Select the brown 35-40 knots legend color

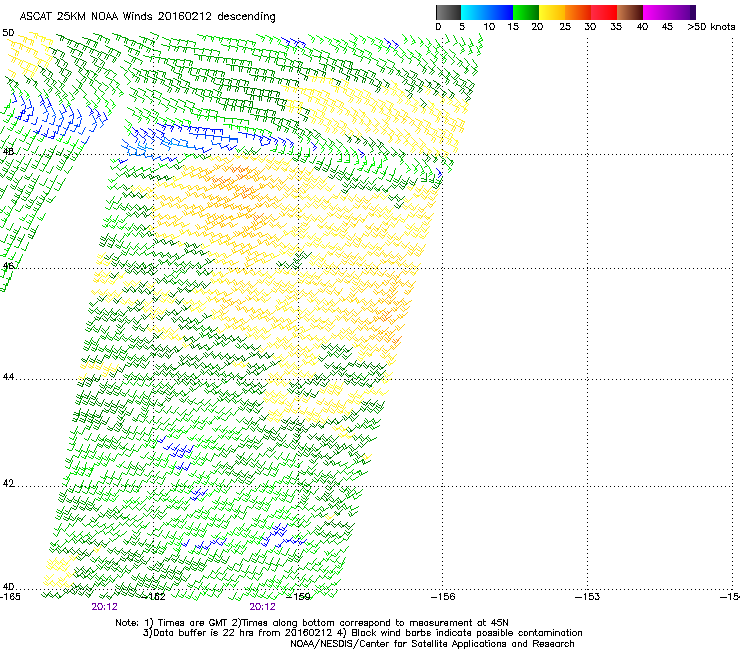[630, 12]
